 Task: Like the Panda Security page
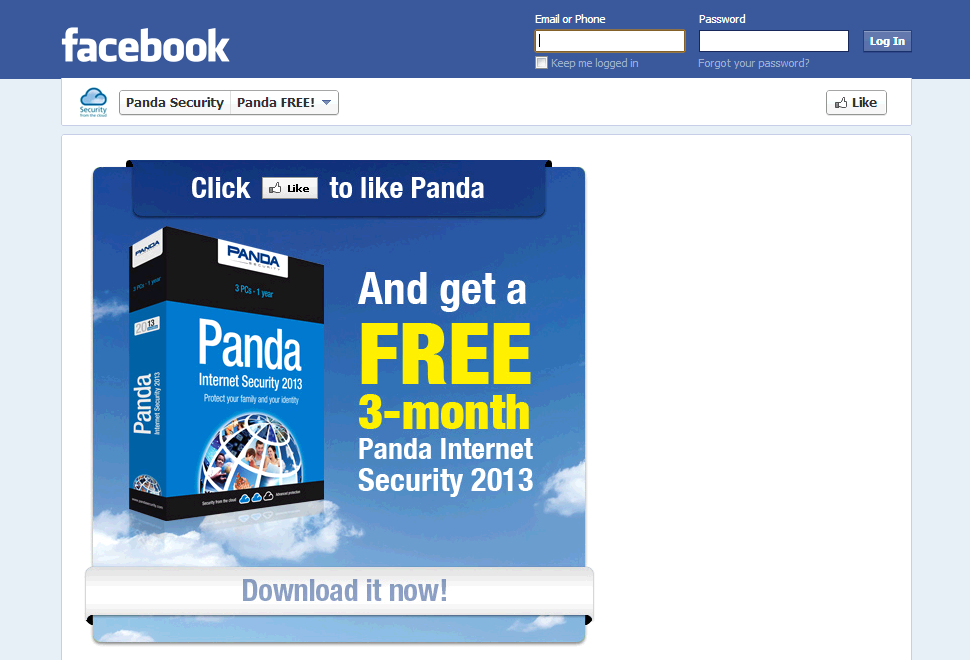click(x=856, y=103)
